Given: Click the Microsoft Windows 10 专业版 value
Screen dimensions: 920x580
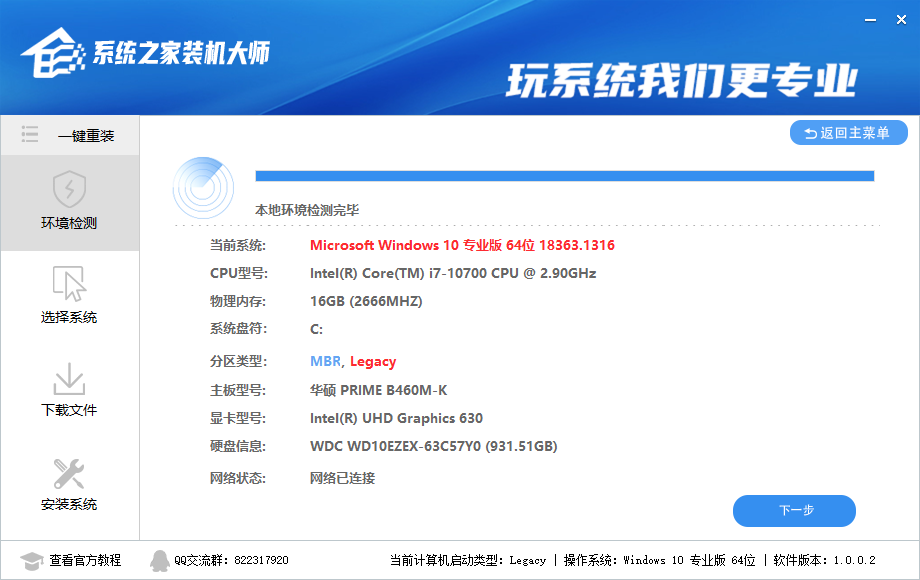Looking at the screenshot, I should point(462,245).
